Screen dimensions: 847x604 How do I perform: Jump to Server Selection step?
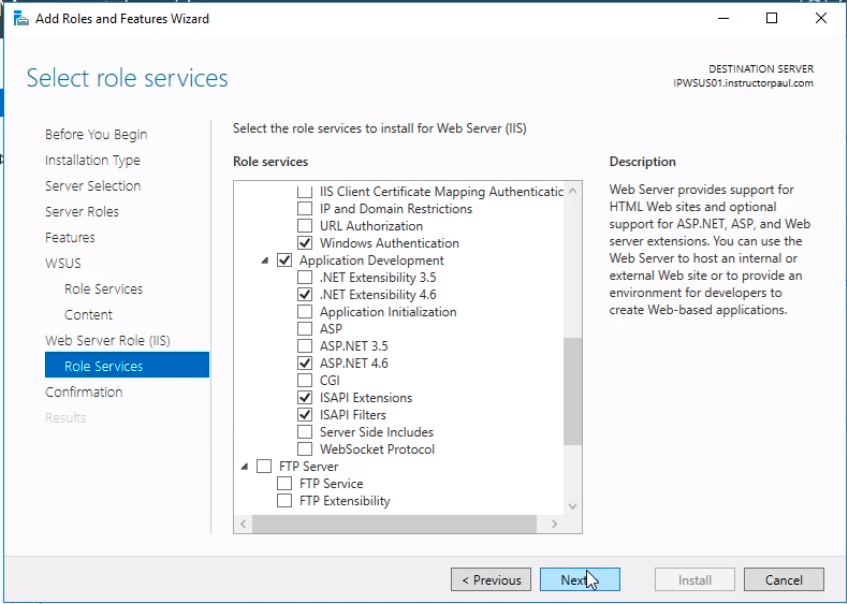[x=93, y=186]
